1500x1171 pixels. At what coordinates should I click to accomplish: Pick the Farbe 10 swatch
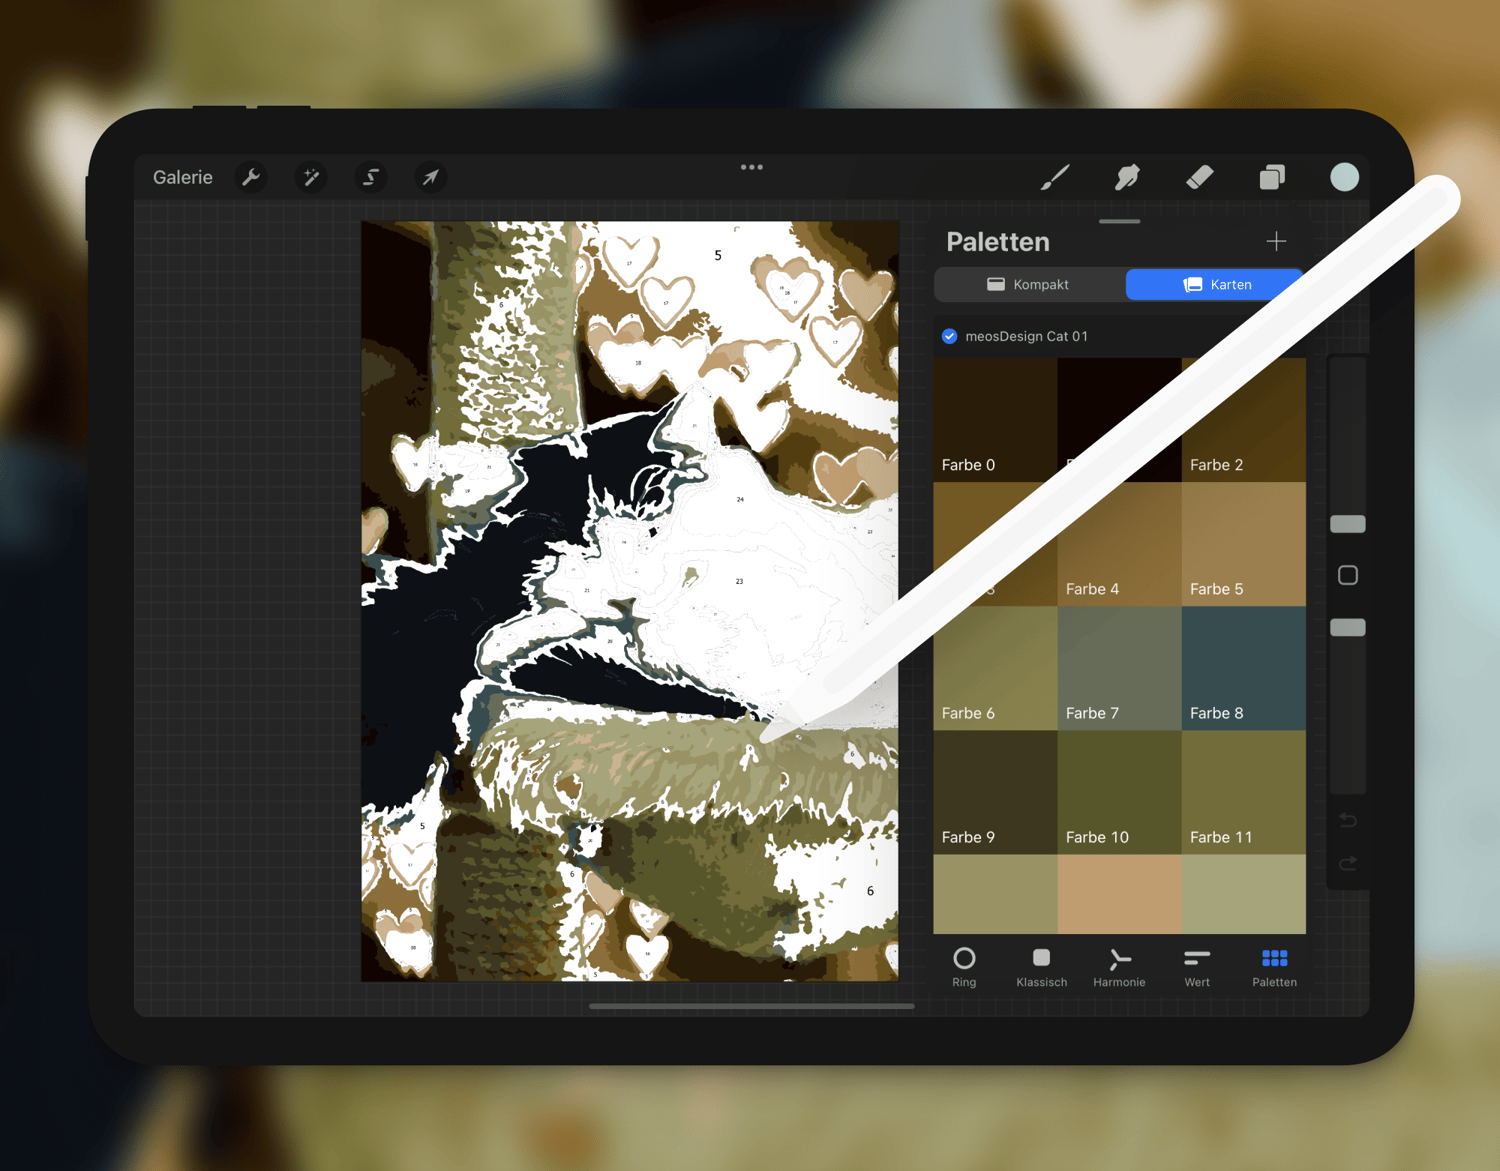point(1120,792)
